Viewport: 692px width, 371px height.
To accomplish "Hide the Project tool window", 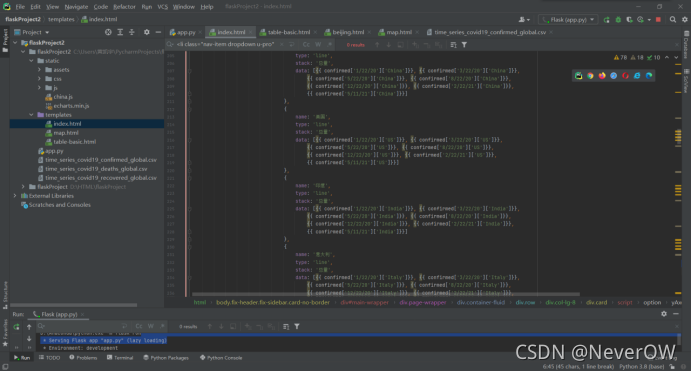I will point(158,32).
